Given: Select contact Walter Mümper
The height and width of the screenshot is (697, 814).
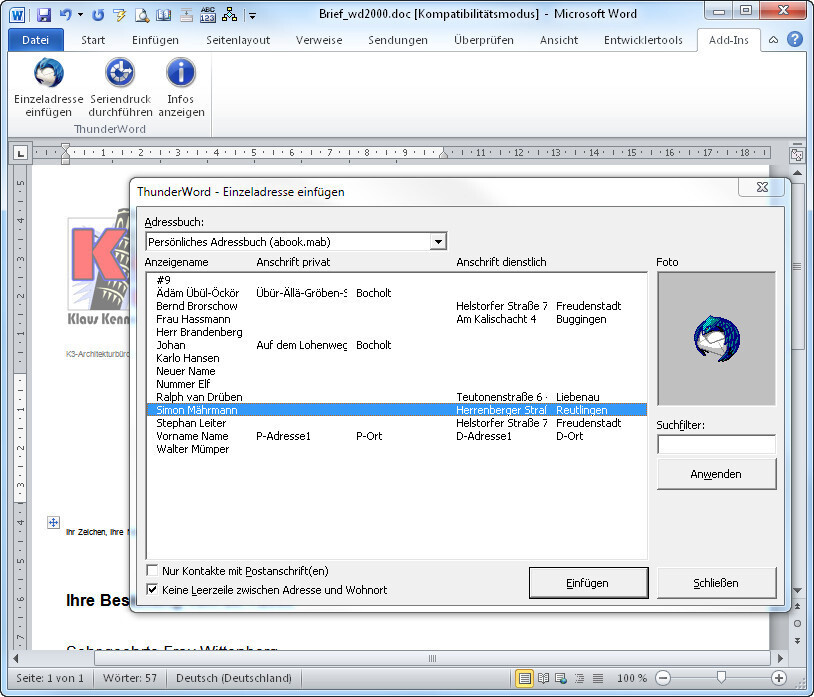Looking at the screenshot, I should tap(397, 448).
